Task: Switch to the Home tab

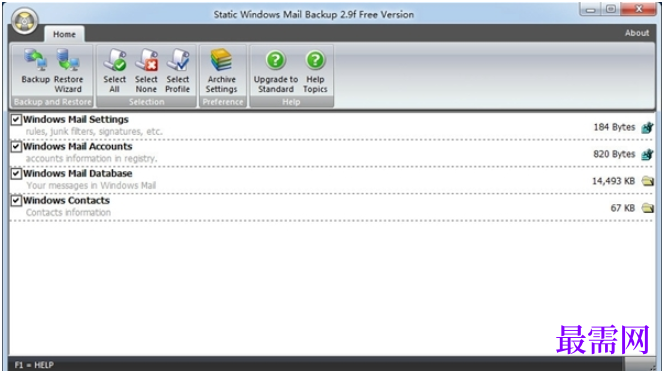Action: [64, 34]
